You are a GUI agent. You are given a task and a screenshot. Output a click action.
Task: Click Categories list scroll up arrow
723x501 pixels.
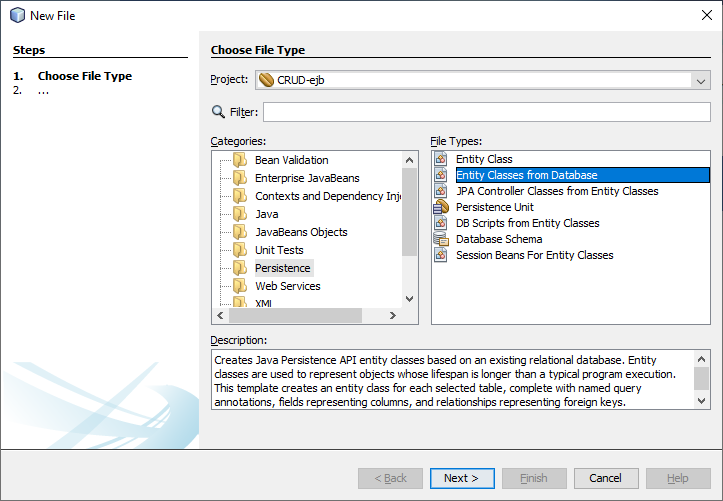(409, 160)
